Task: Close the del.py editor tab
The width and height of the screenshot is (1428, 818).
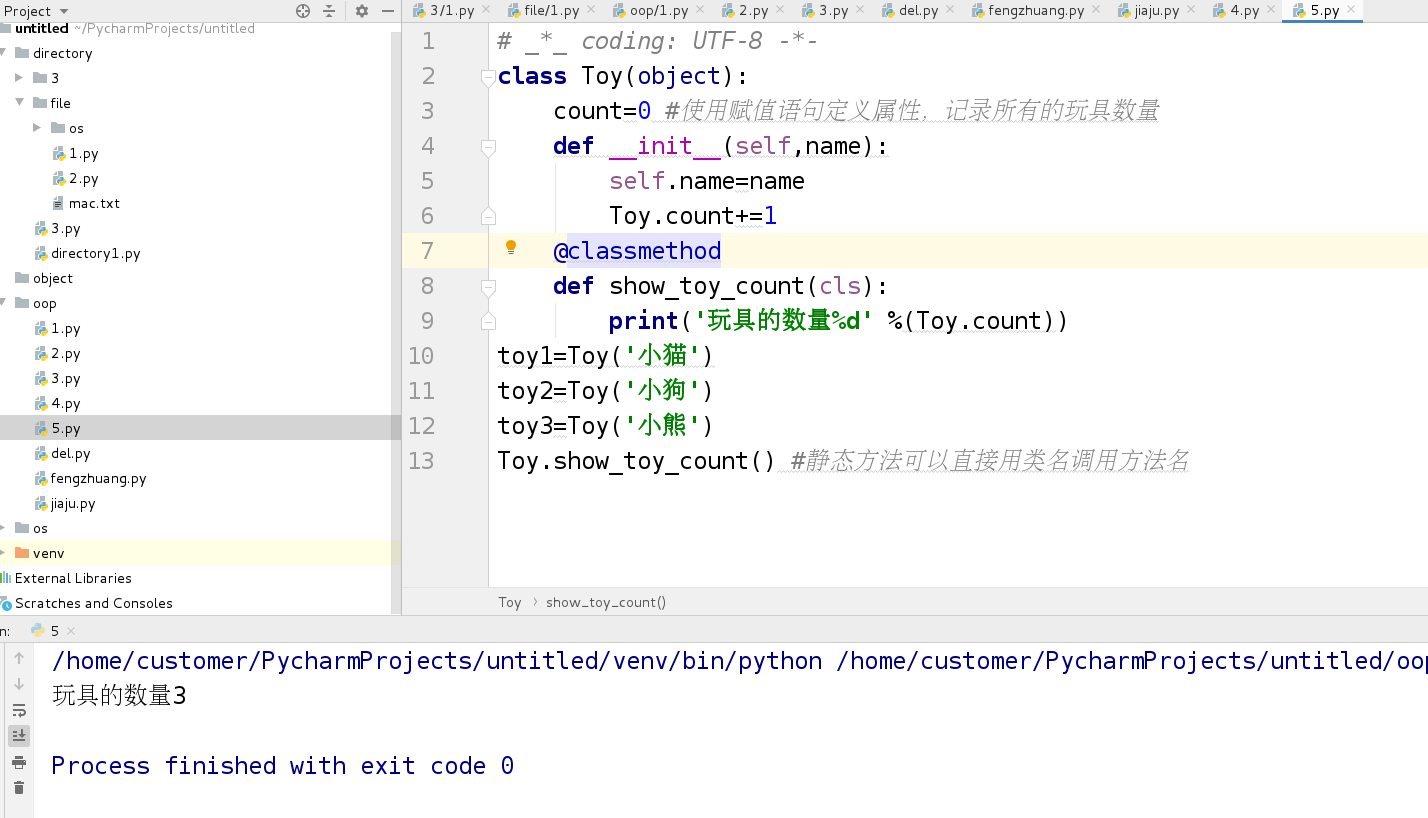Action: [x=949, y=10]
